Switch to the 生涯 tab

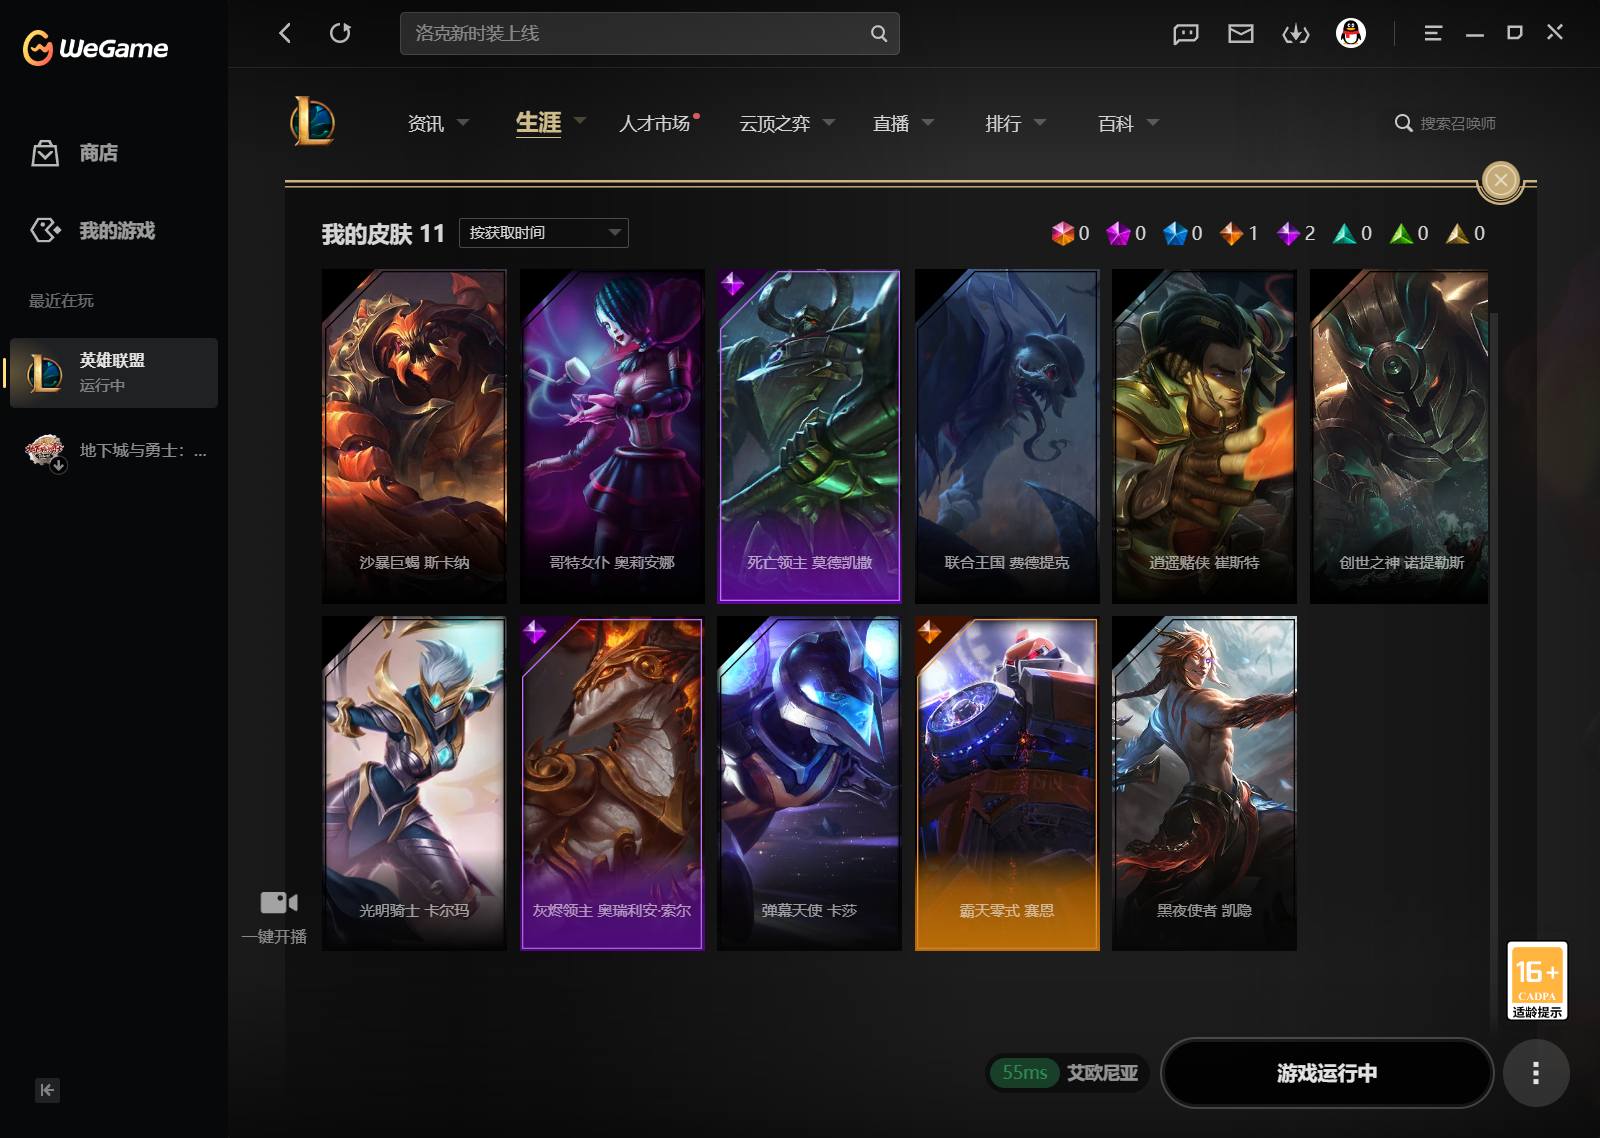pos(538,123)
